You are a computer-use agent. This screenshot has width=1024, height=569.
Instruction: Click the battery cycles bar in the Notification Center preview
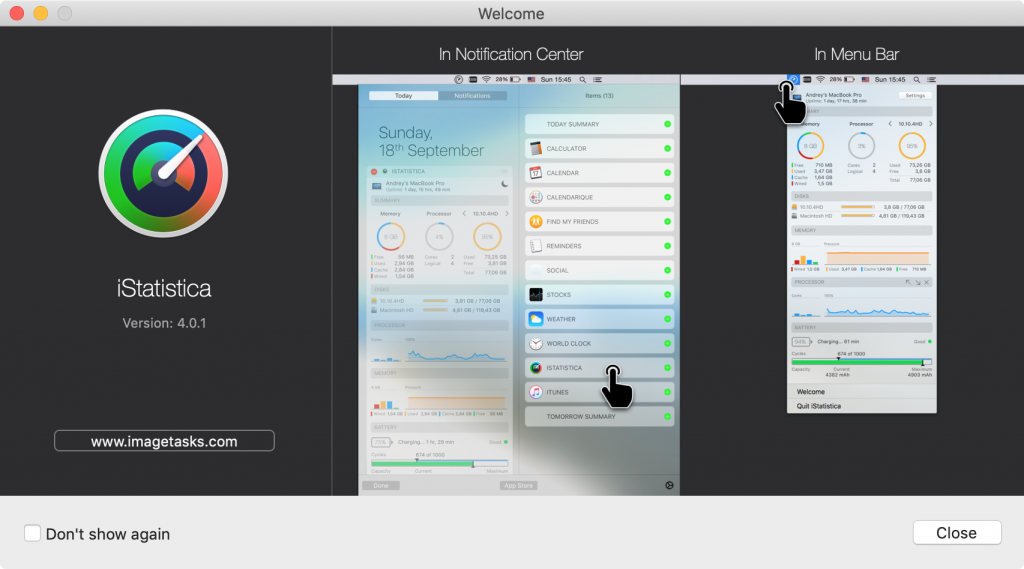439,463
